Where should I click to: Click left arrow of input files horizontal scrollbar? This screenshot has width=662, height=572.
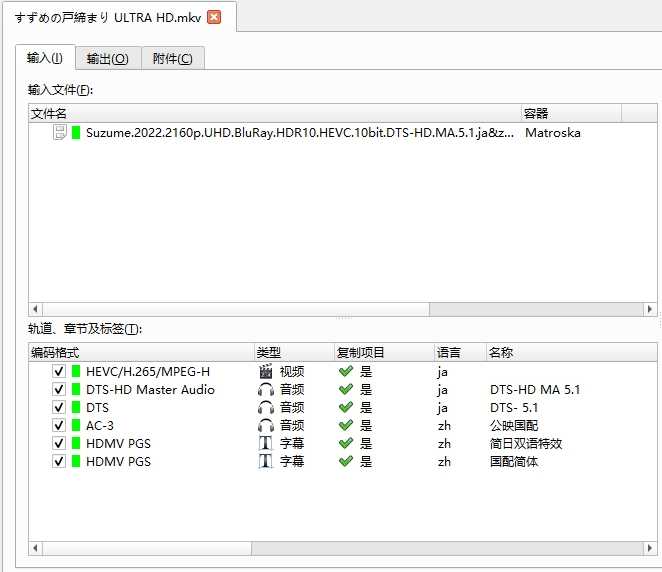pos(35,309)
